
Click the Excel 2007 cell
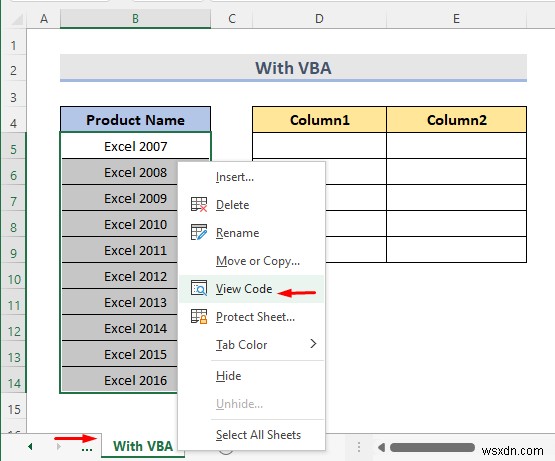(x=135, y=146)
